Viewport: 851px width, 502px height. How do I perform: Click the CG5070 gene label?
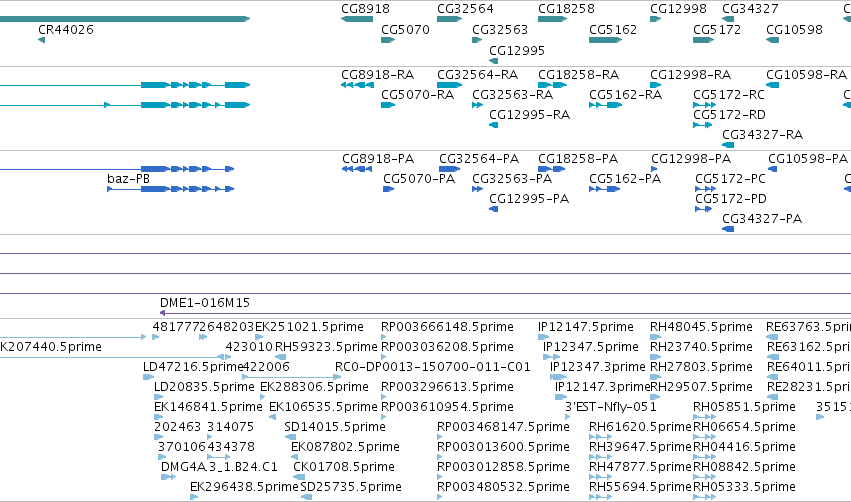(405, 30)
